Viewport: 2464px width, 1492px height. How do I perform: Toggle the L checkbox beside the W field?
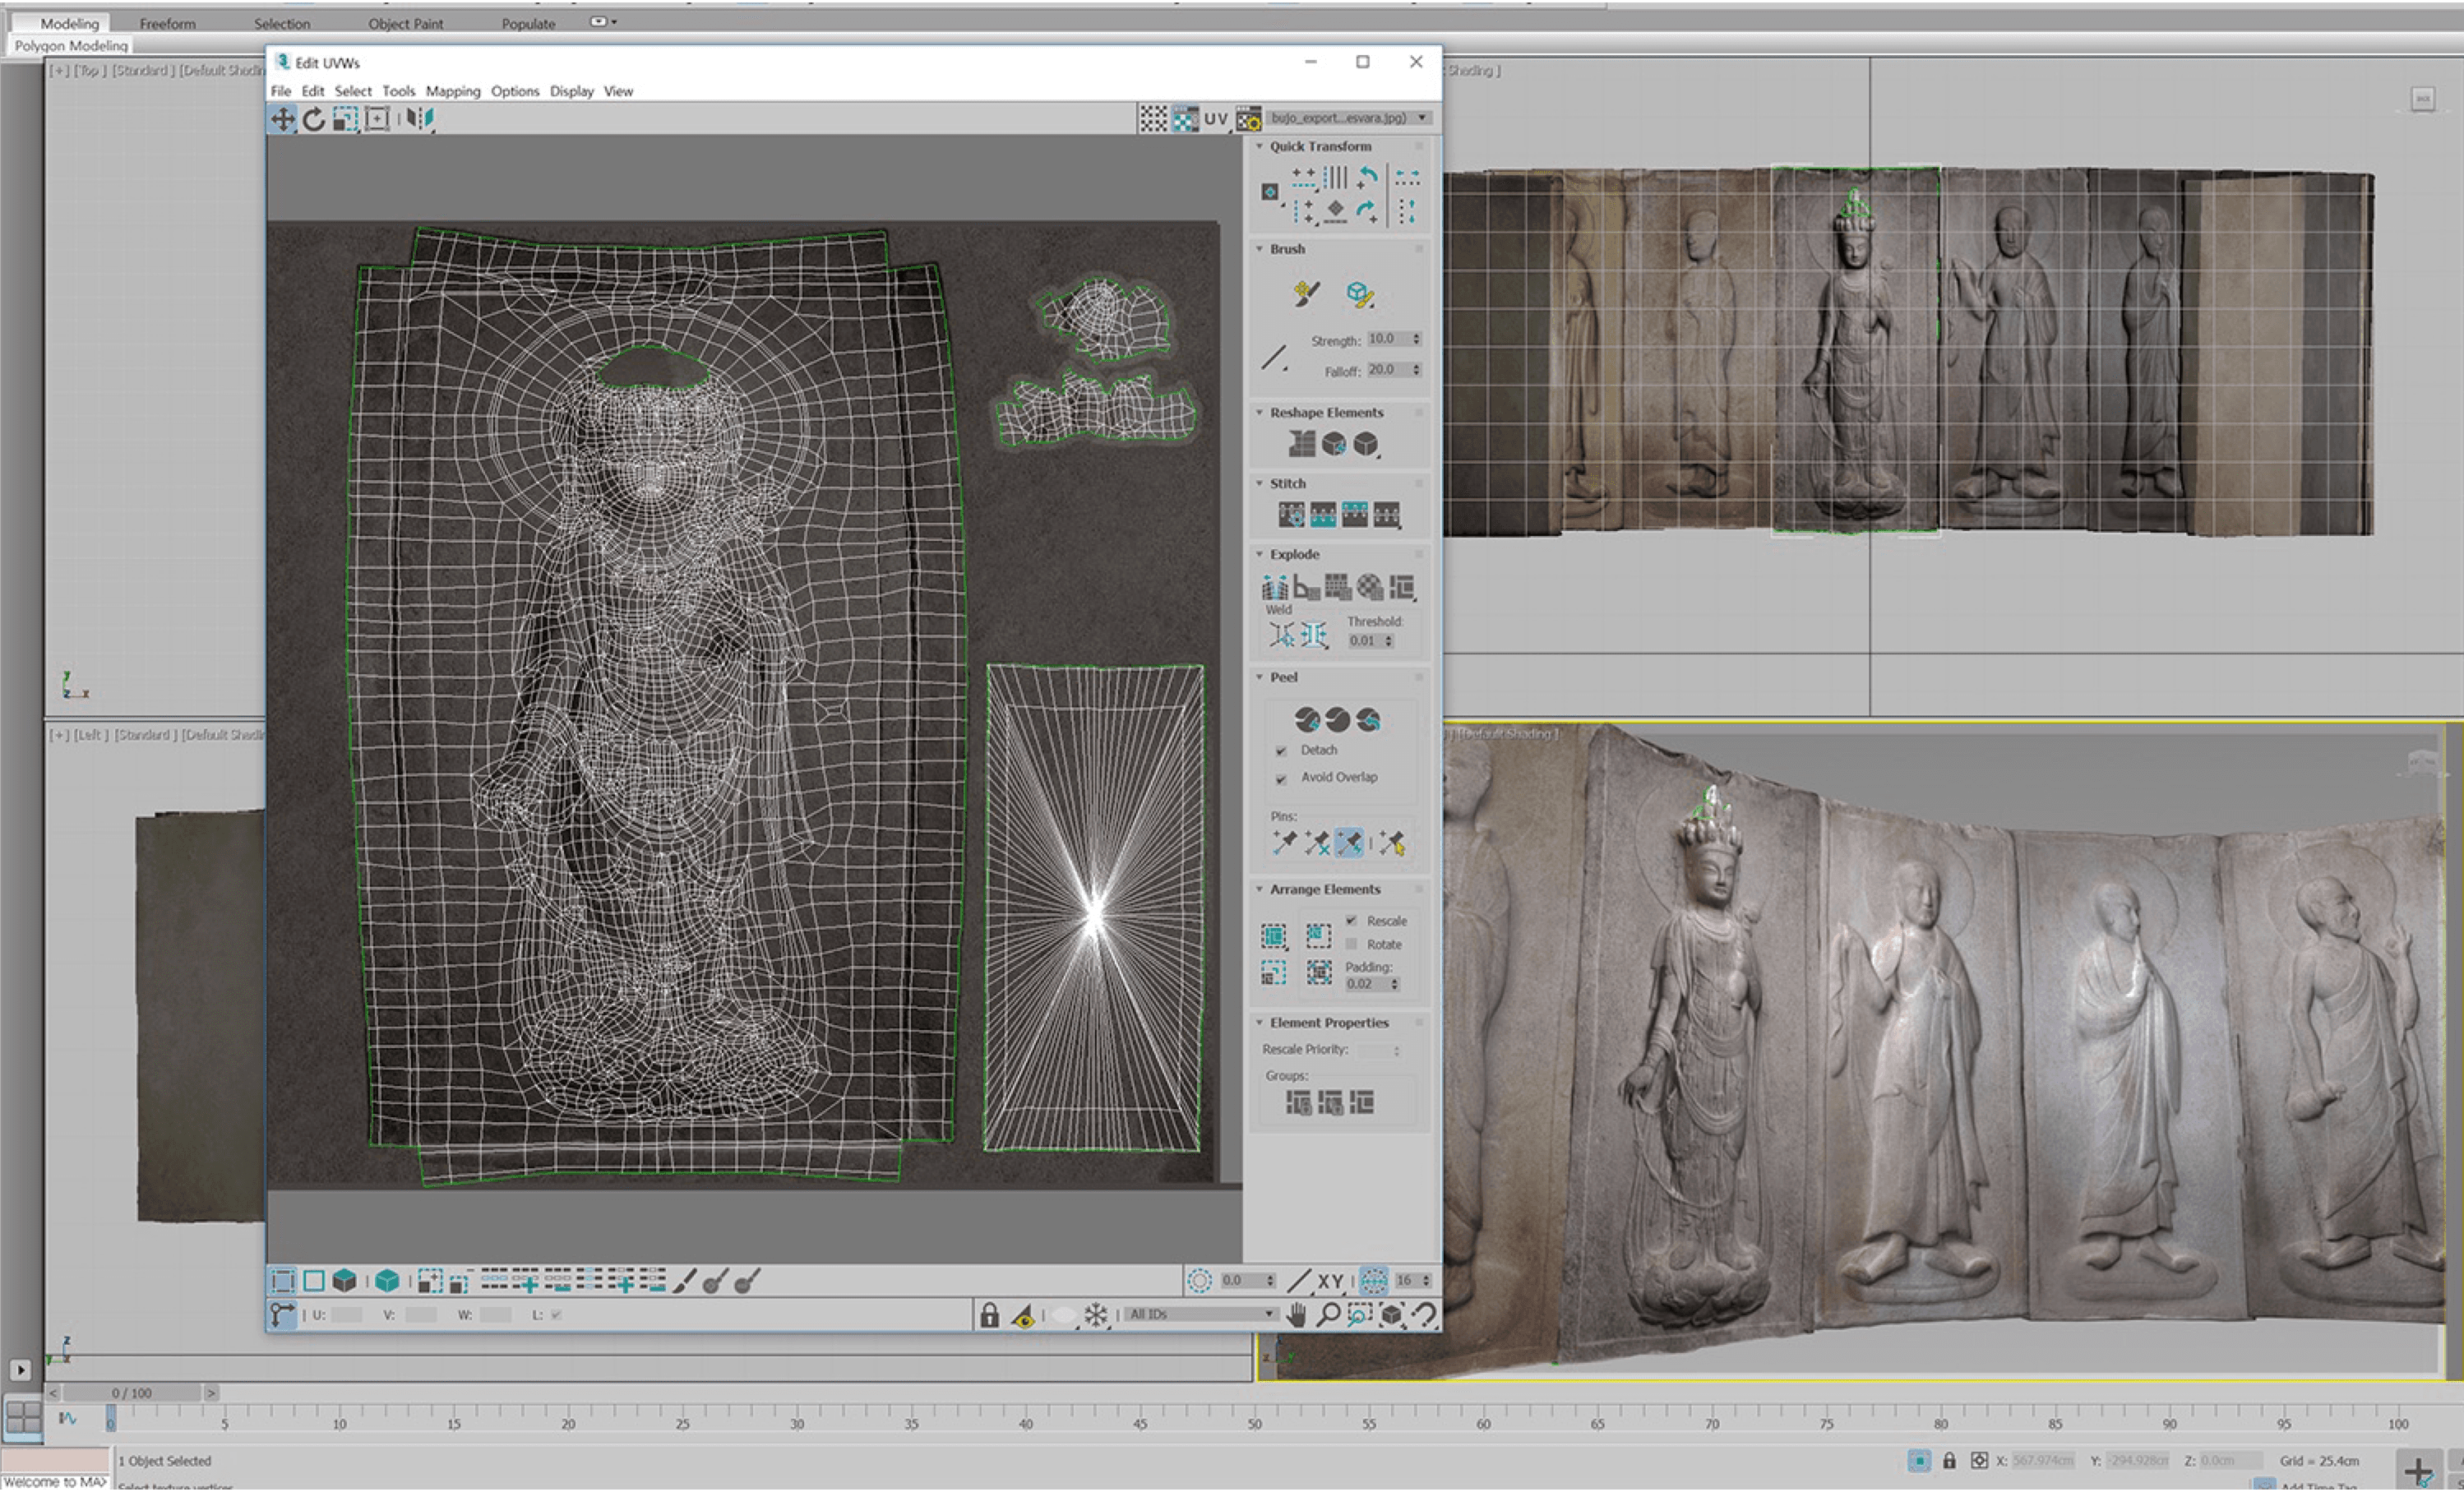pos(556,1315)
